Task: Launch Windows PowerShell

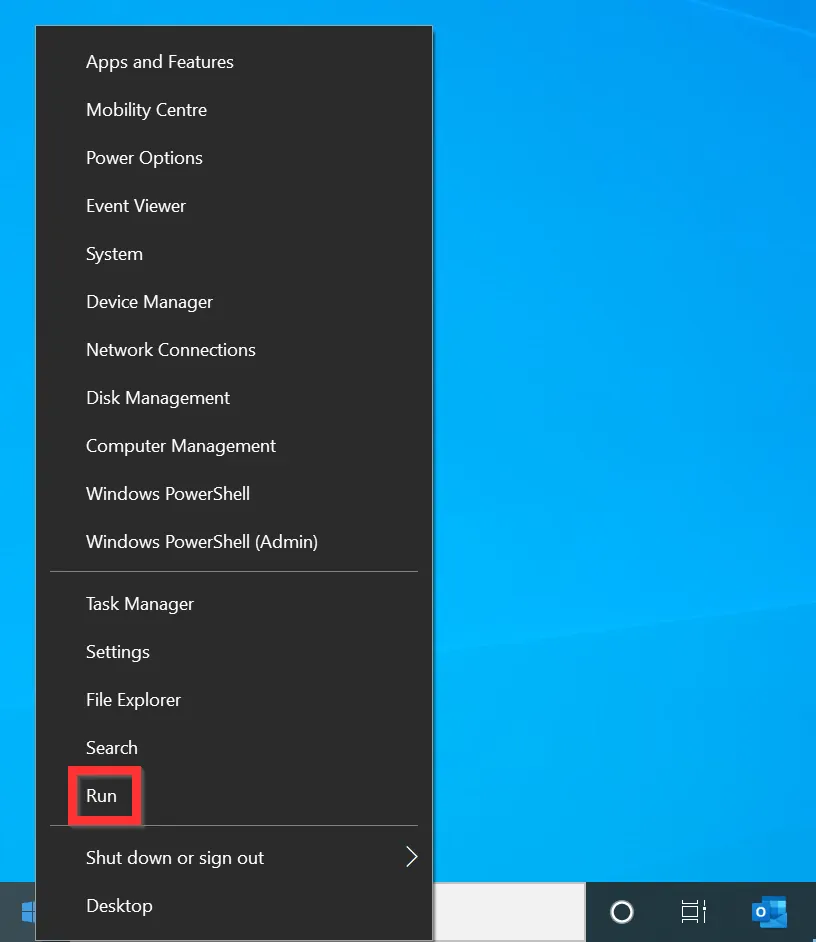Action: (167, 493)
